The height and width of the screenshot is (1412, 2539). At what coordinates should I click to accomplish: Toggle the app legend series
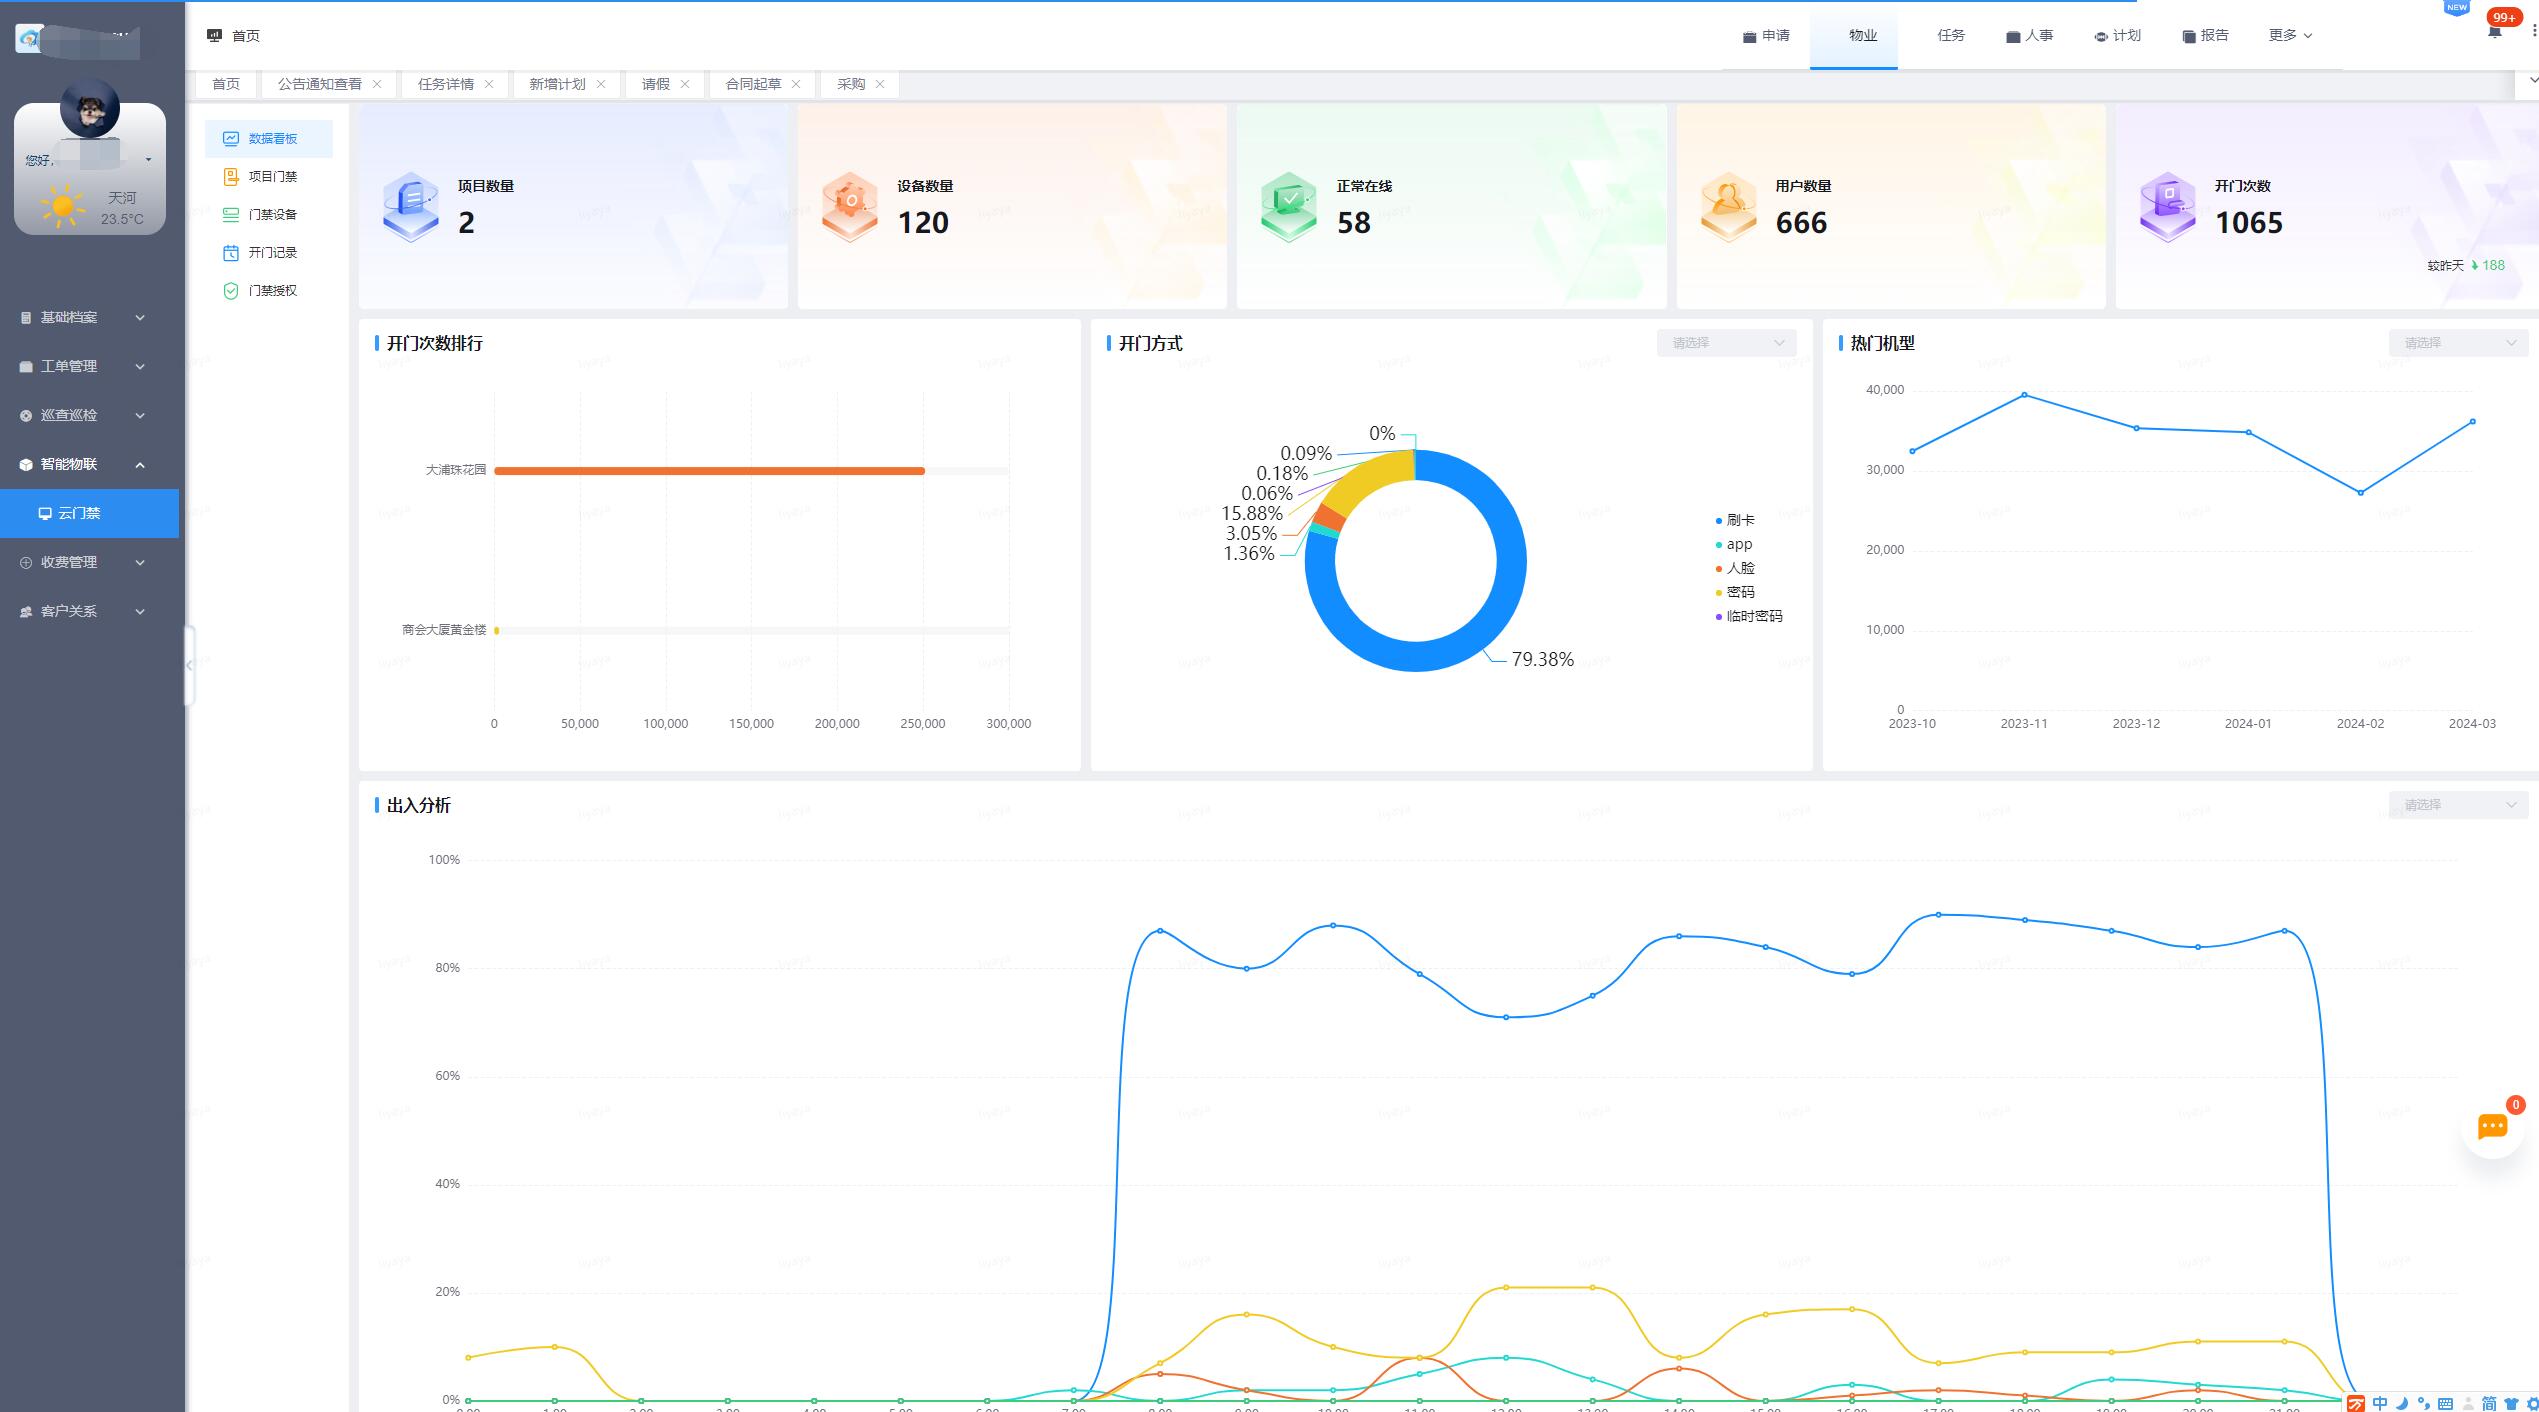click(1734, 544)
